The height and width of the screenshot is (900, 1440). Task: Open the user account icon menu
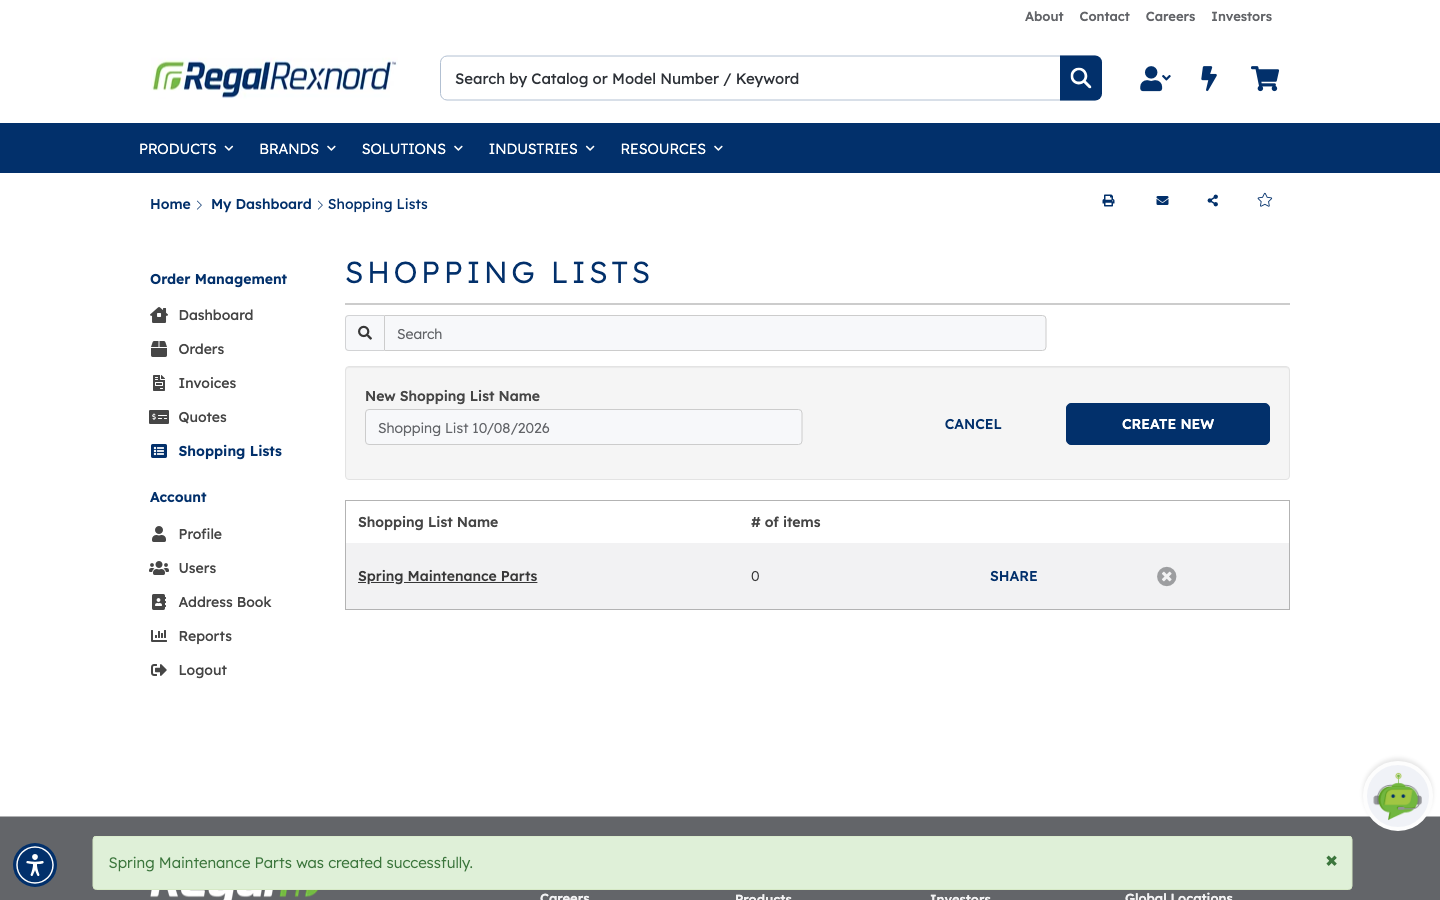point(1155,78)
